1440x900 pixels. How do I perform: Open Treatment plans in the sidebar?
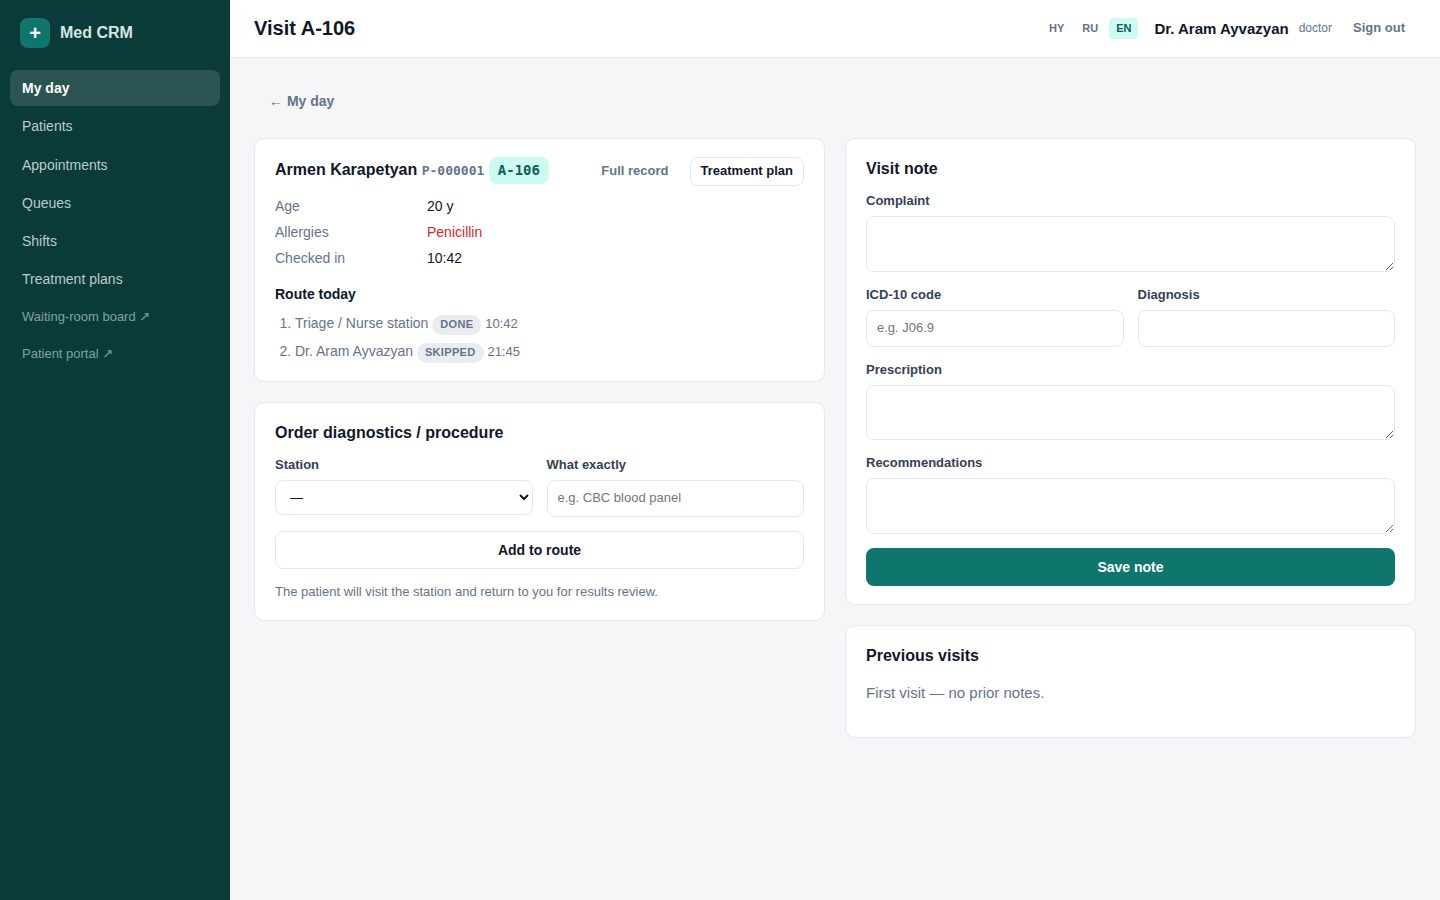115,279
